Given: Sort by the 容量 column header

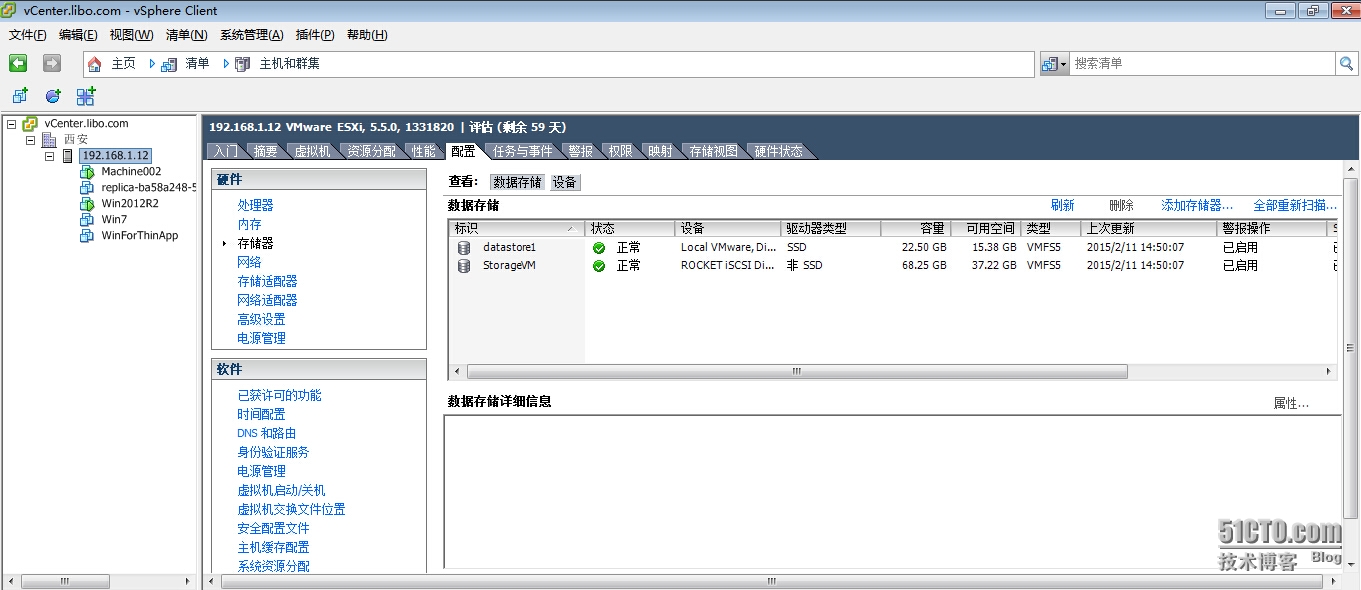Looking at the screenshot, I should tap(916, 228).
